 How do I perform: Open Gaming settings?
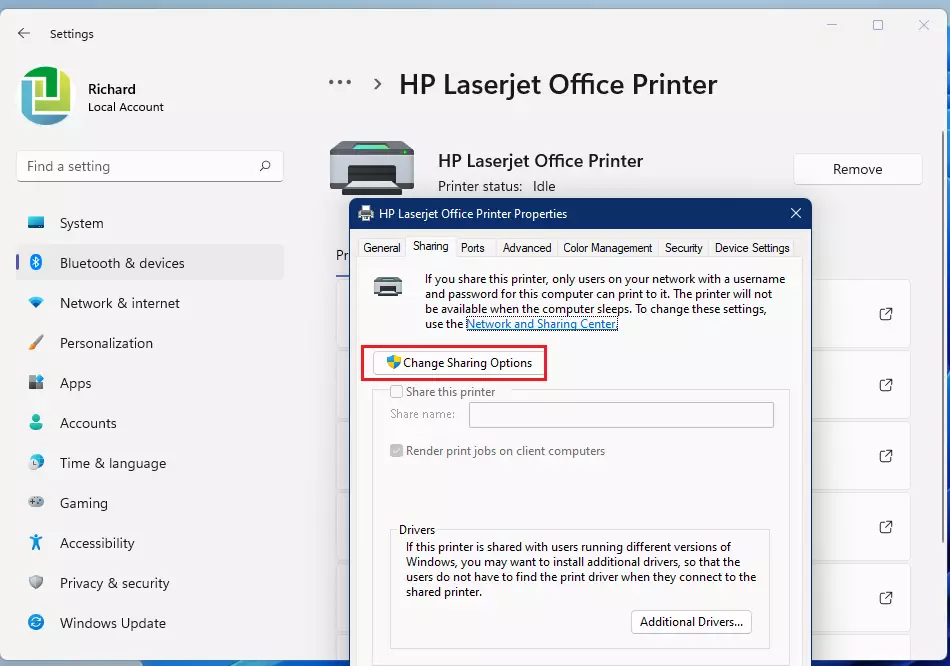[150, 503]
